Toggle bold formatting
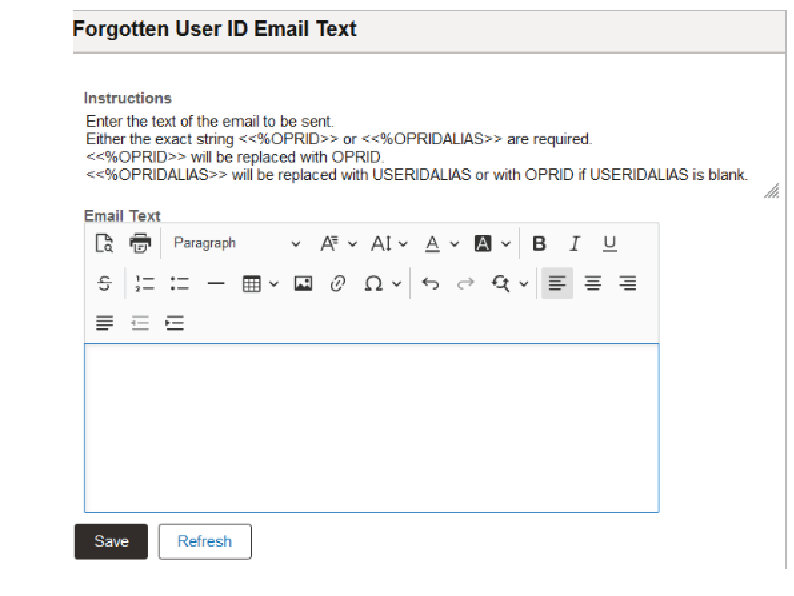 (x=539, y=244)
